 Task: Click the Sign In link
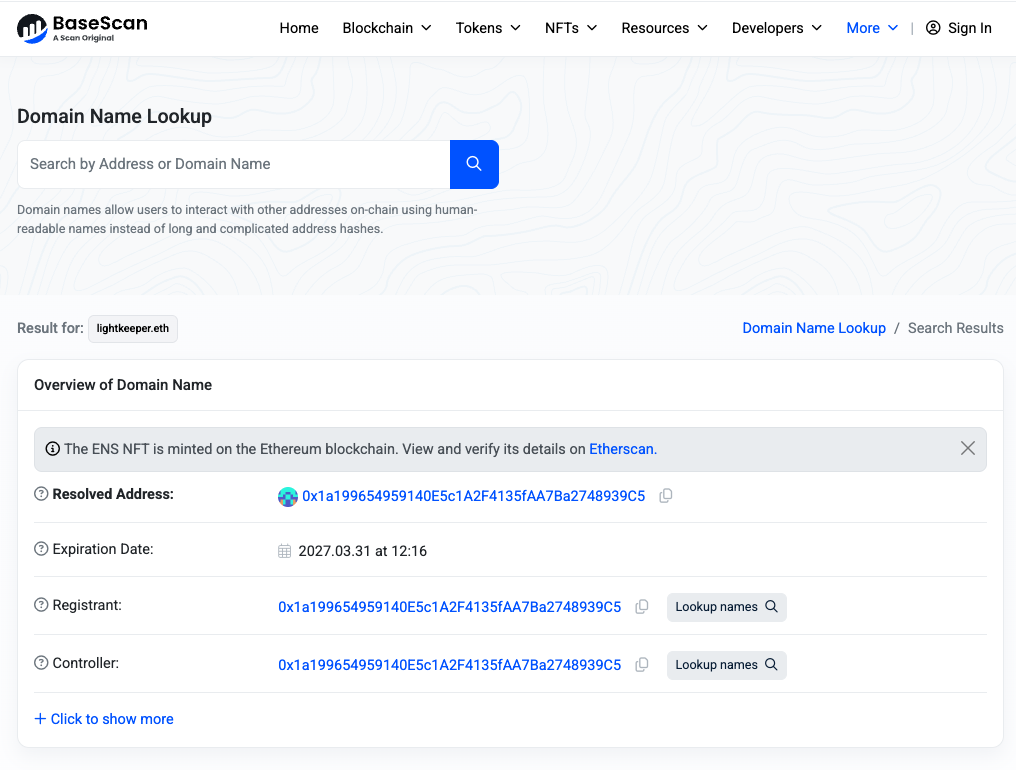pos(959,28)
